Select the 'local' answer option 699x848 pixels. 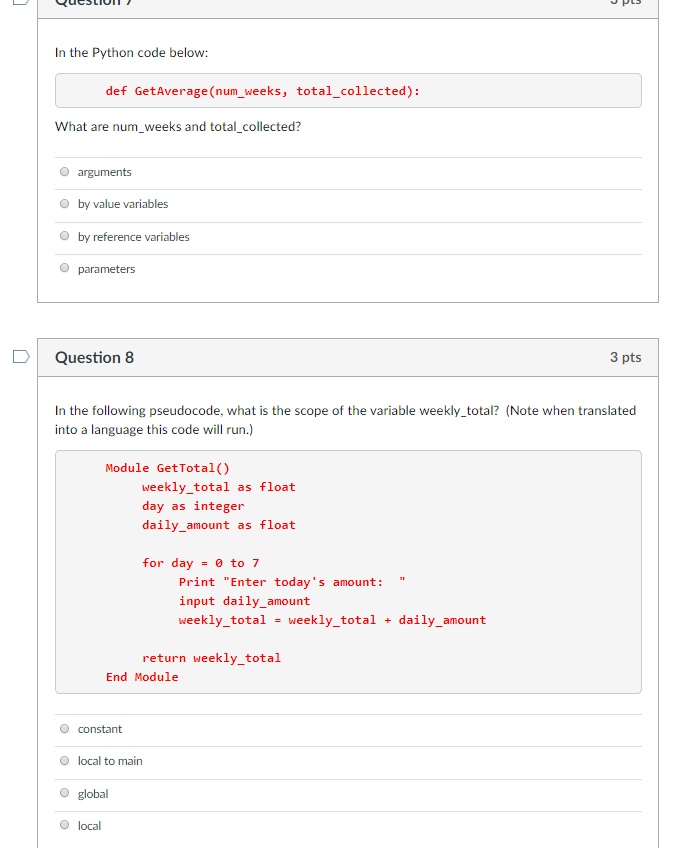pos(64,825)
